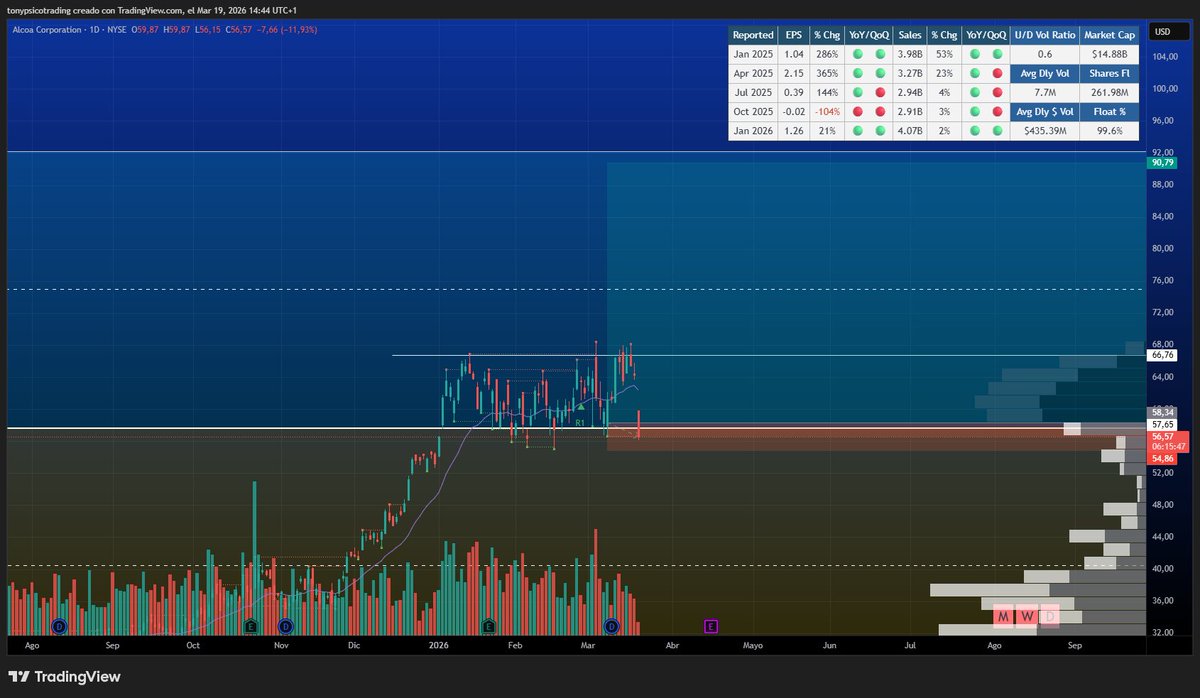Click the earnings E marker before Feb
The image size is (1200, 698).
487,626
